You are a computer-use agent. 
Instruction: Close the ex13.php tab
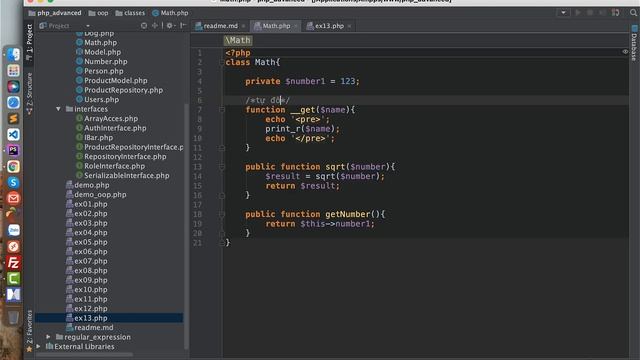pyautogui.click(x=349, y=26)
